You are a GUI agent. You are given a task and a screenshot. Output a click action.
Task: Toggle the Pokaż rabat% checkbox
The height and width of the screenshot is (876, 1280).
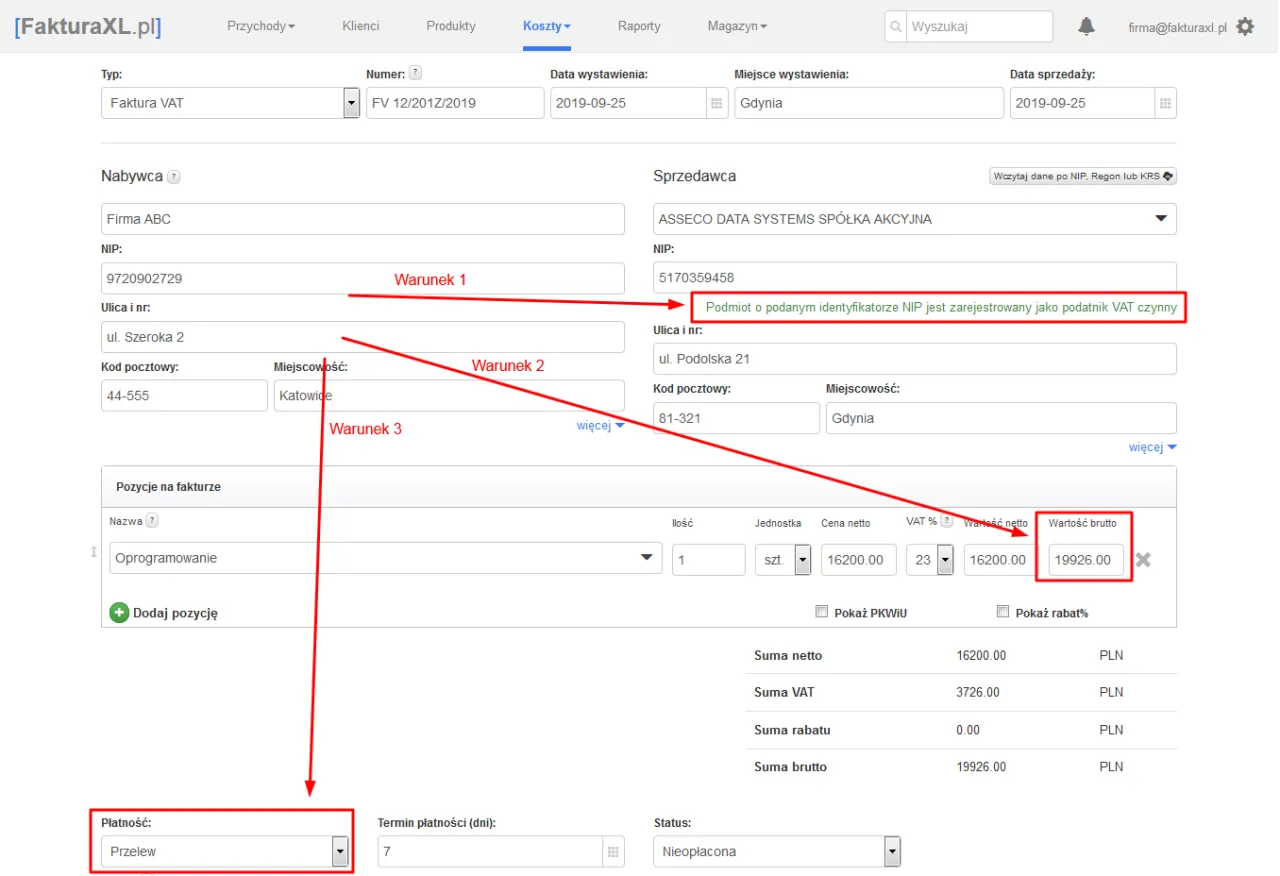1003,612
